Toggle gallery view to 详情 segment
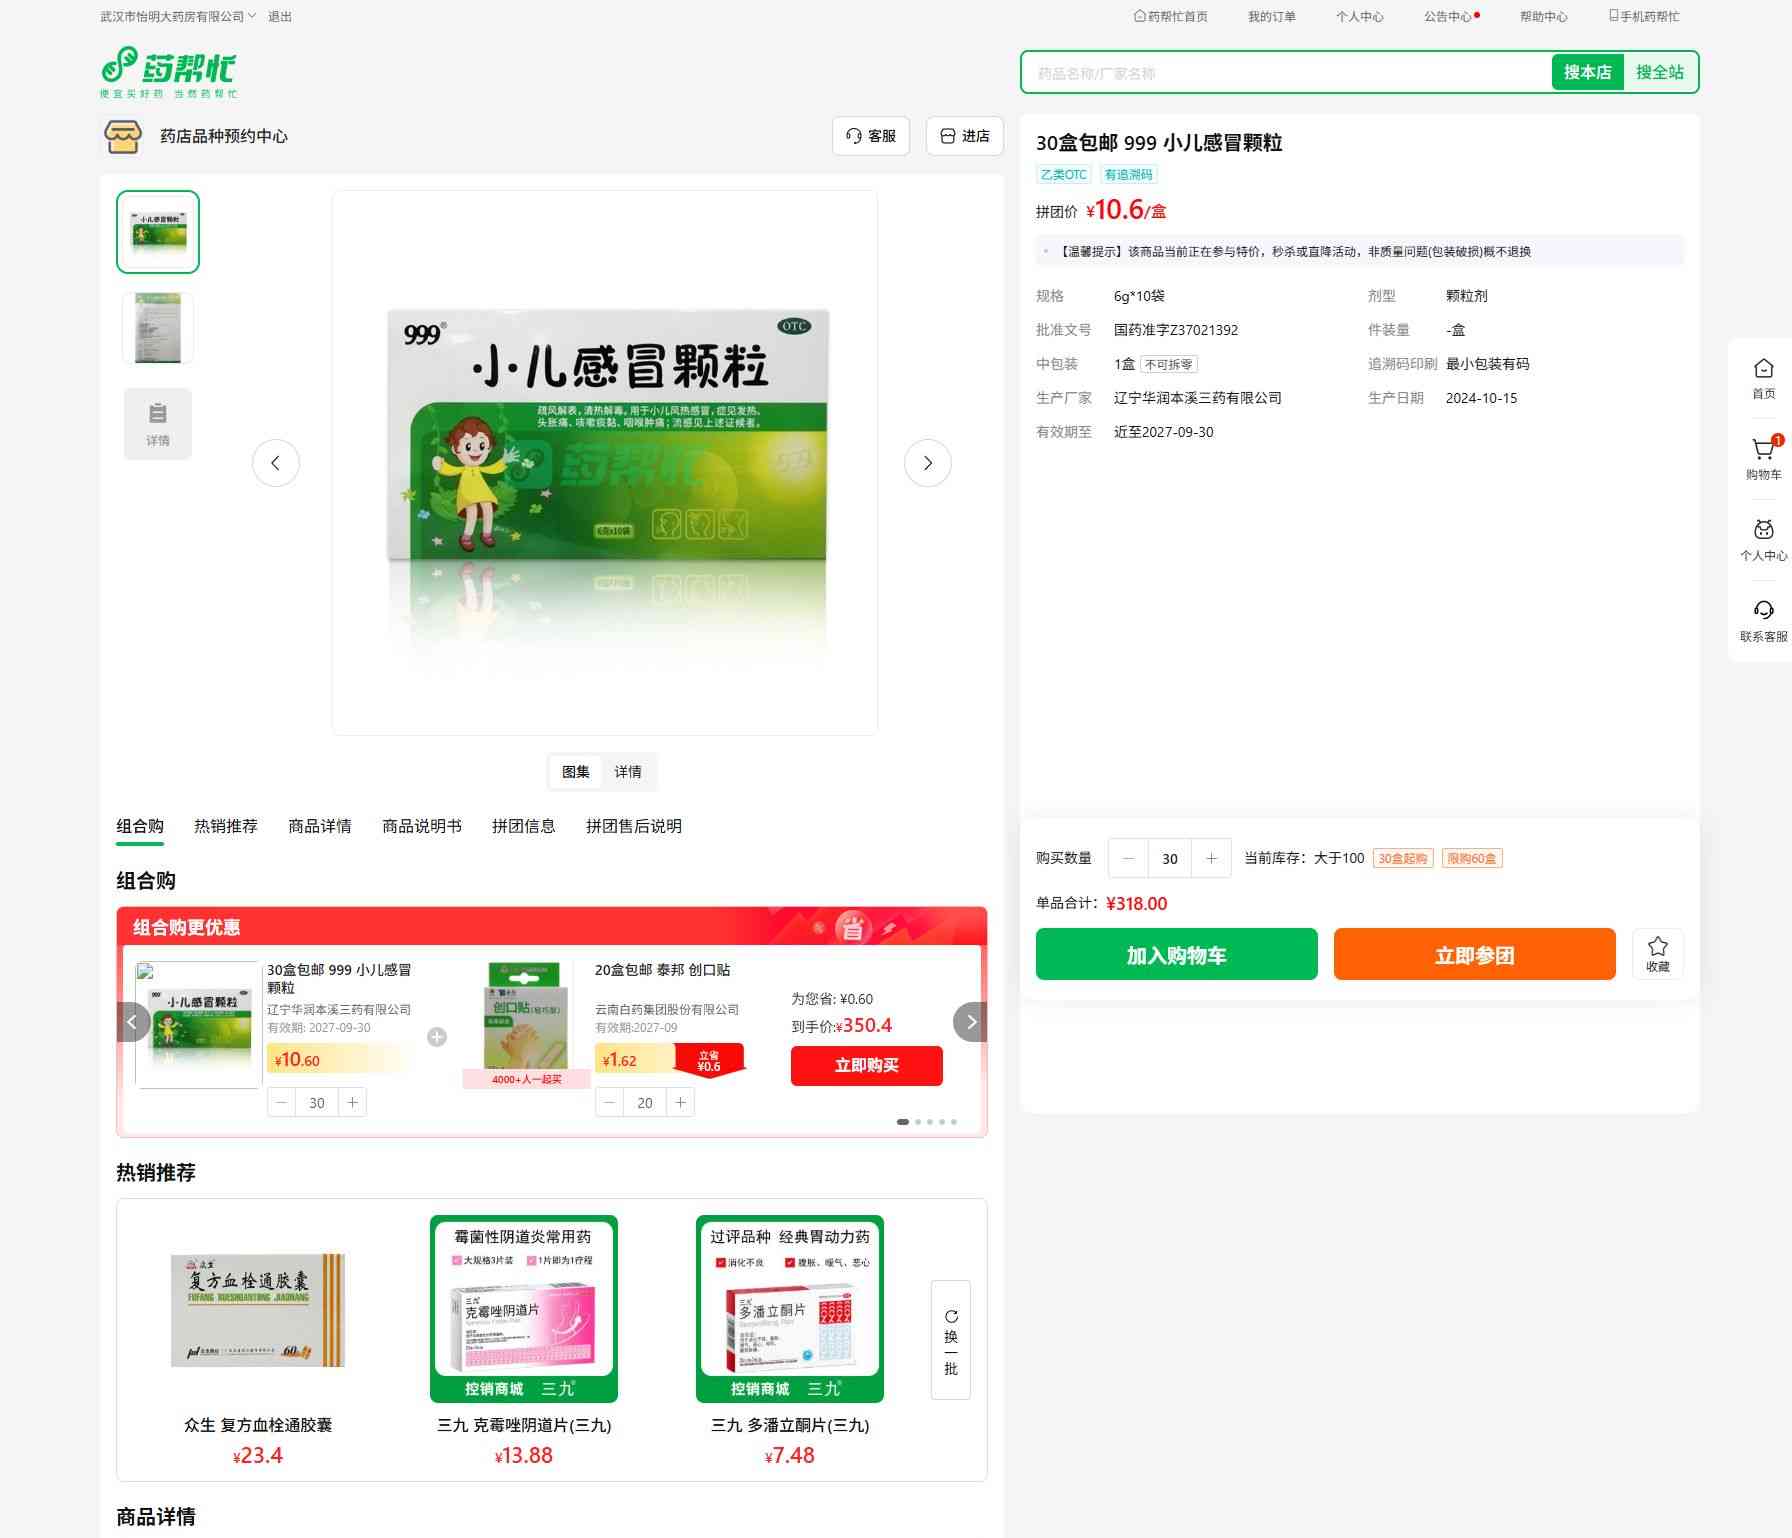 [628, 772]
